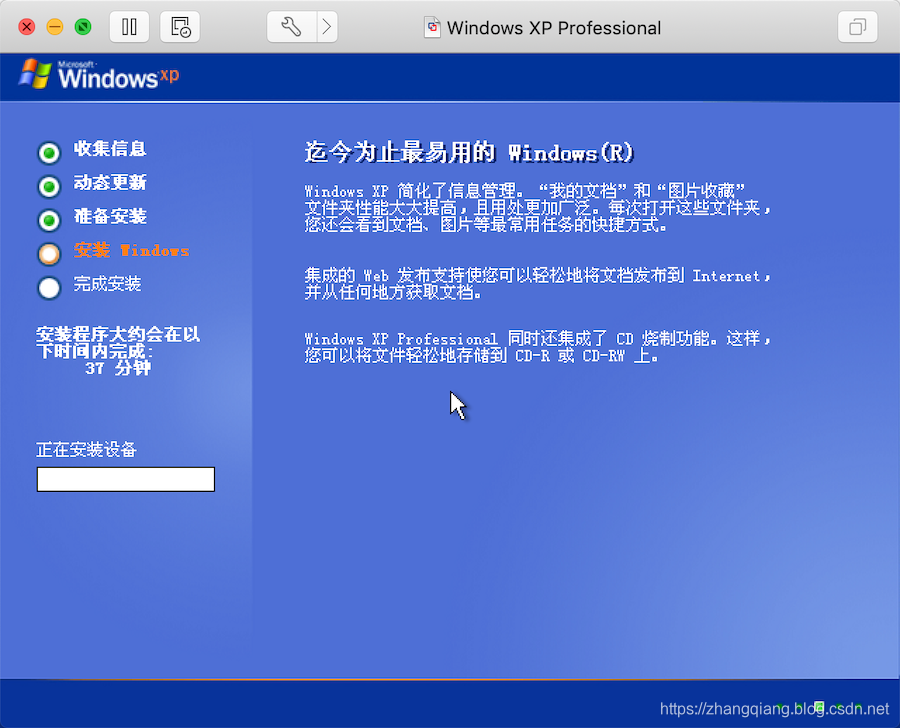This screenshot has width=900, height=728.
Task: Click the Windows XP Professional window title
Action: (554, 28)
